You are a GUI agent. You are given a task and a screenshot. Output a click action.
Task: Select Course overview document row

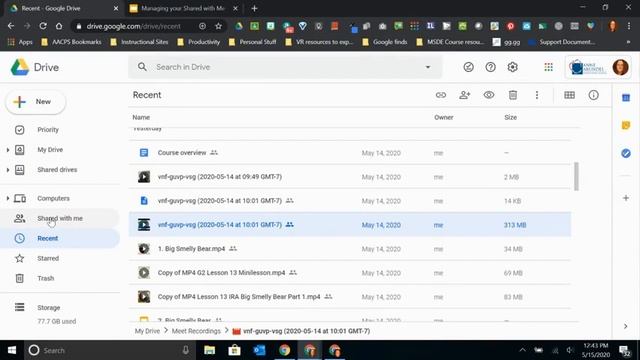click(x=350, y=153)
